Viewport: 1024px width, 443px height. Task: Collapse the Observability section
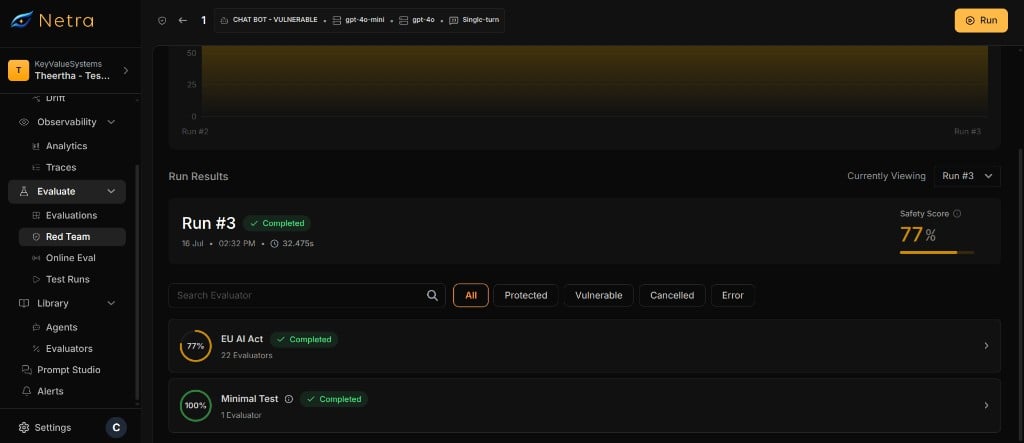[111, 122]
